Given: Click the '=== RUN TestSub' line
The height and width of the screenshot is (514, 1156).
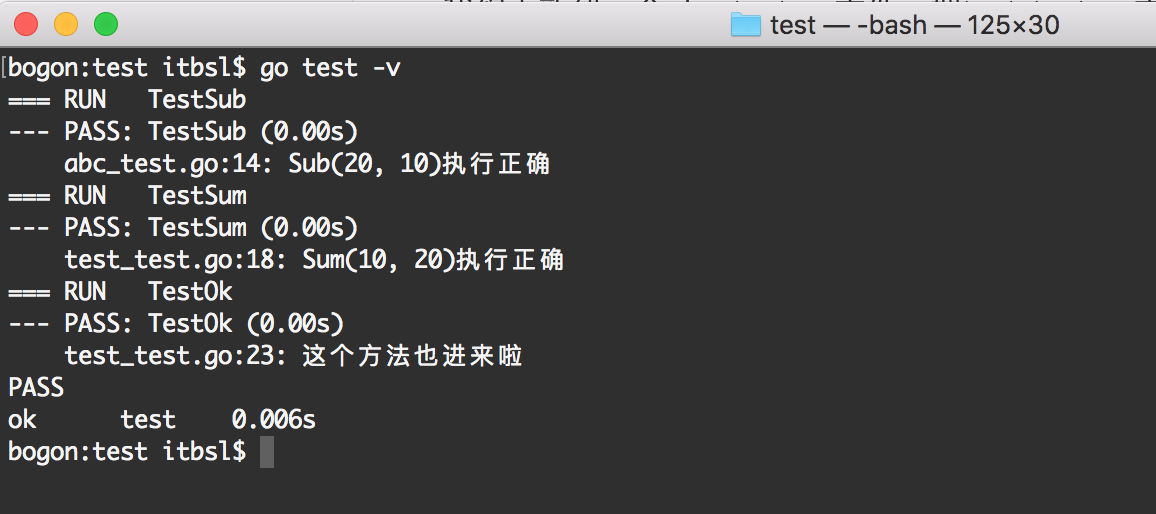Looking at the screenshot, I should coord(127,100).
